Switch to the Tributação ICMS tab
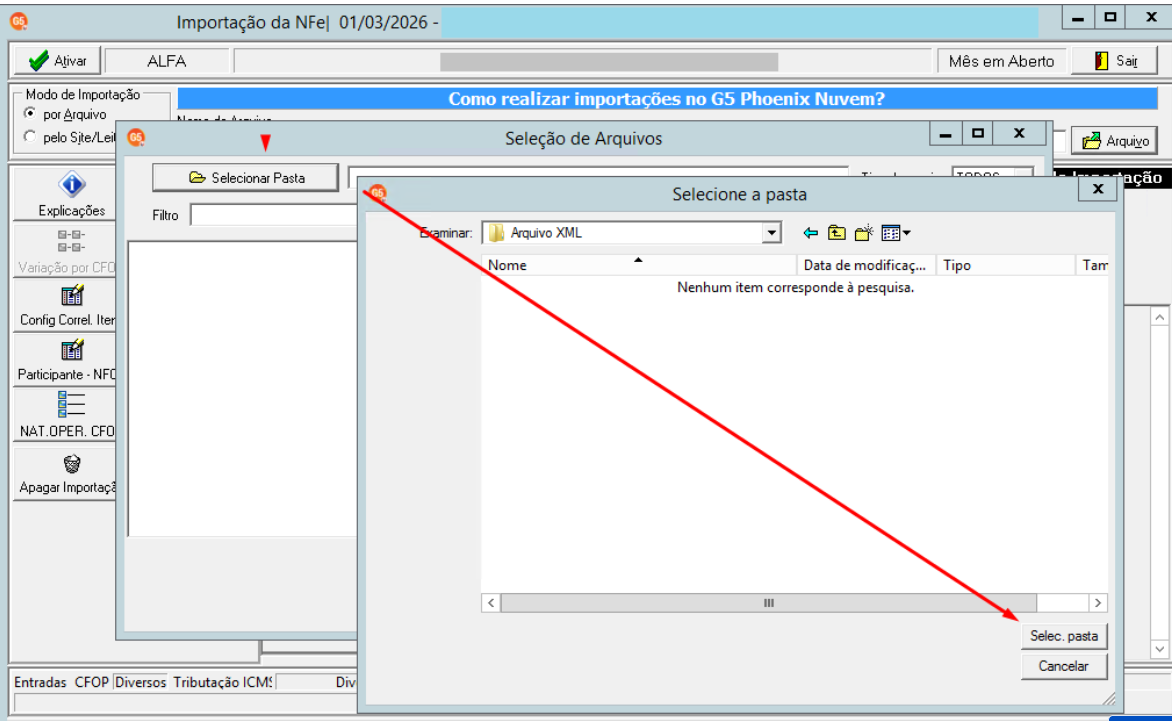1172x721 pixels. pyautogui.click(x=222, y=682)
